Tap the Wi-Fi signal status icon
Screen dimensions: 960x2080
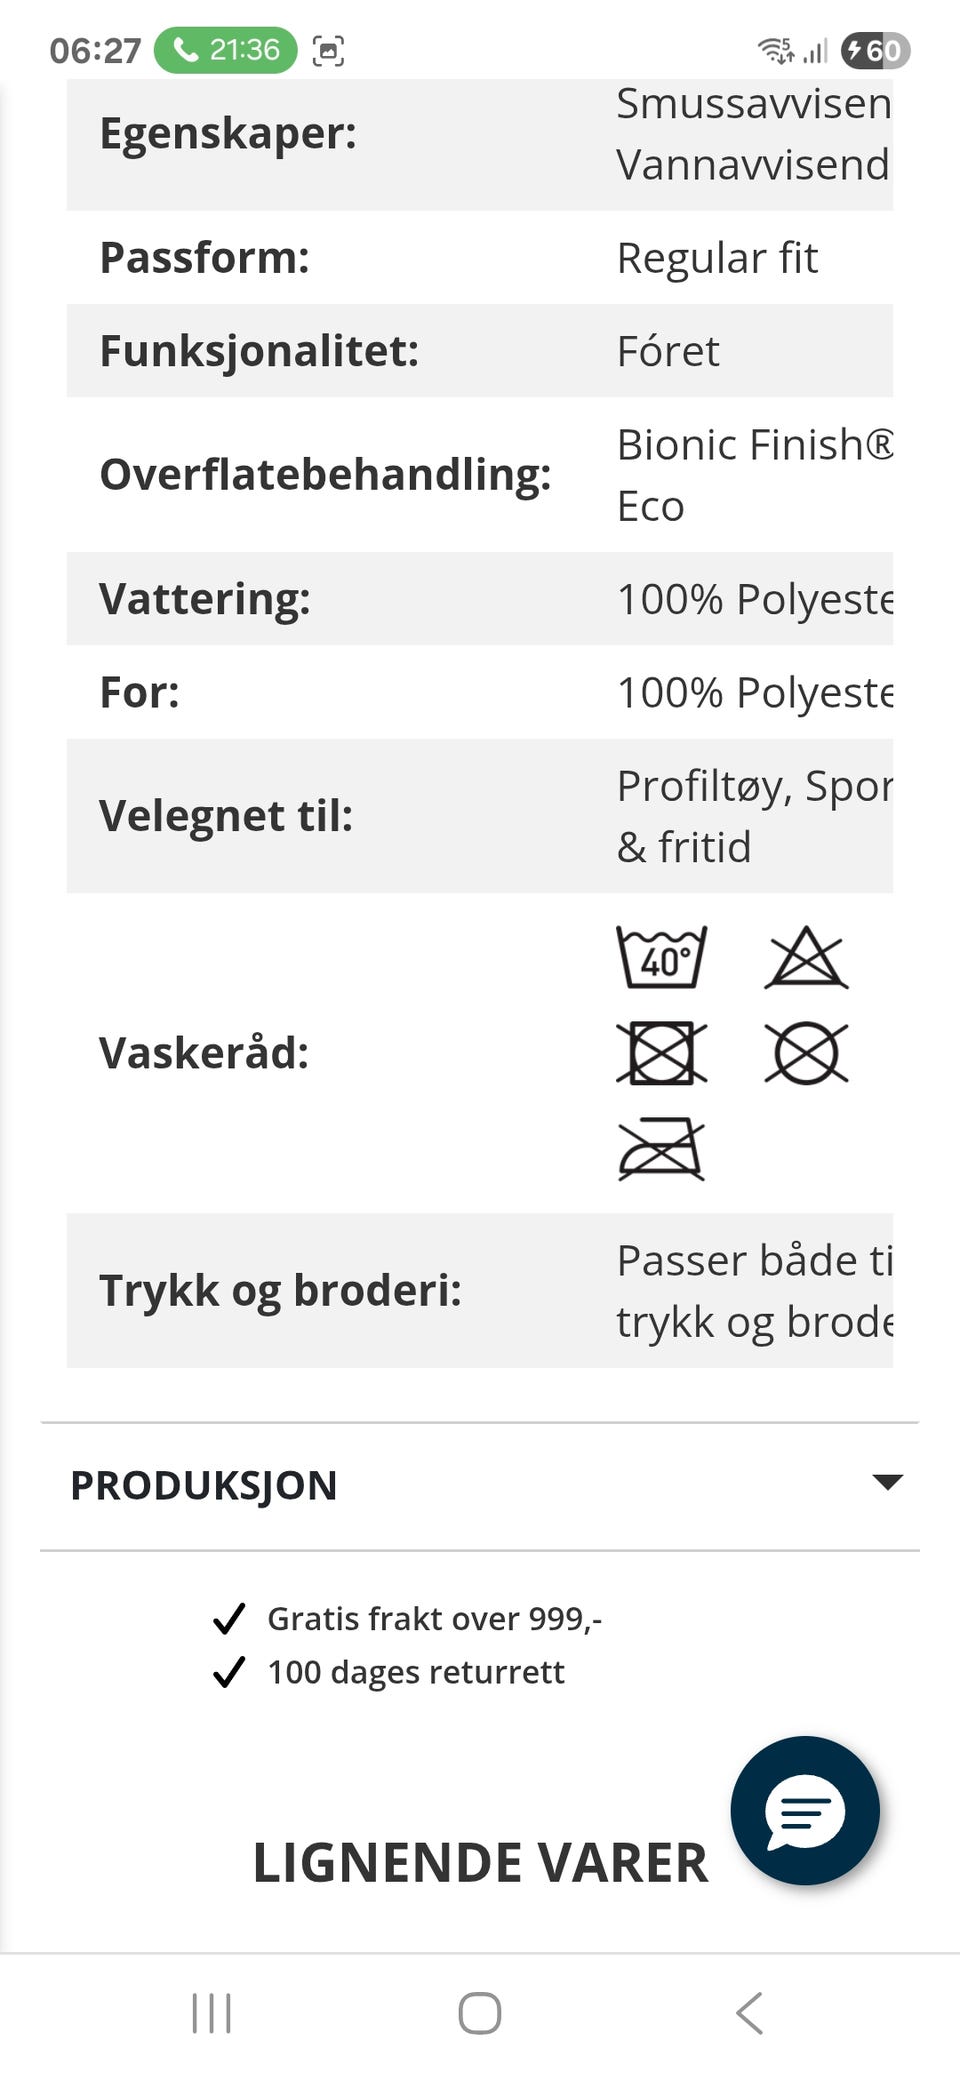[x=776, y=50]
